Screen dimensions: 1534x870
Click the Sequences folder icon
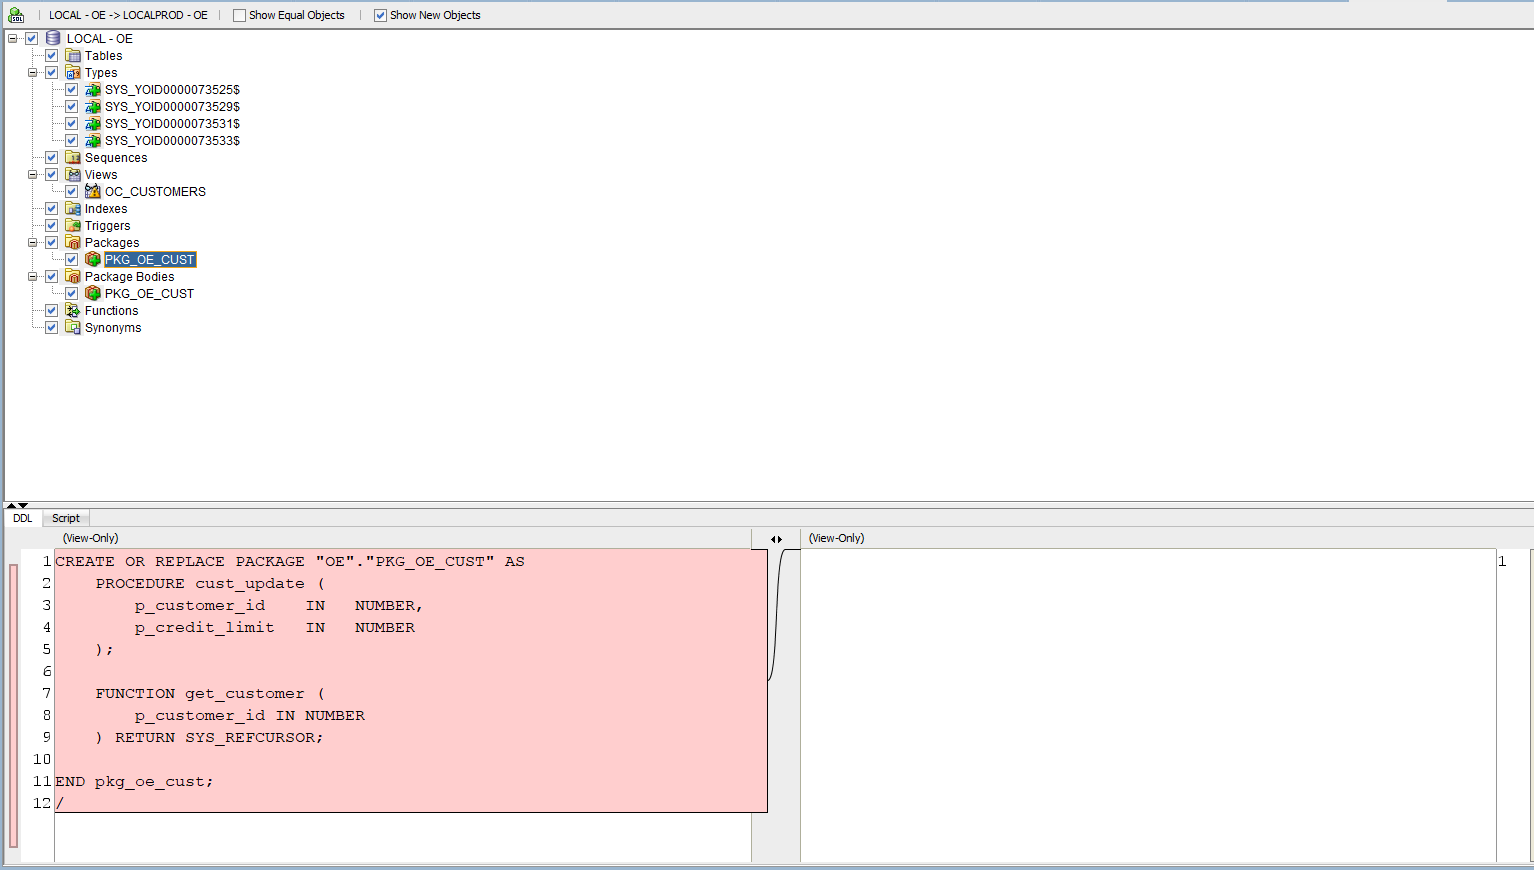coord(73,157)
